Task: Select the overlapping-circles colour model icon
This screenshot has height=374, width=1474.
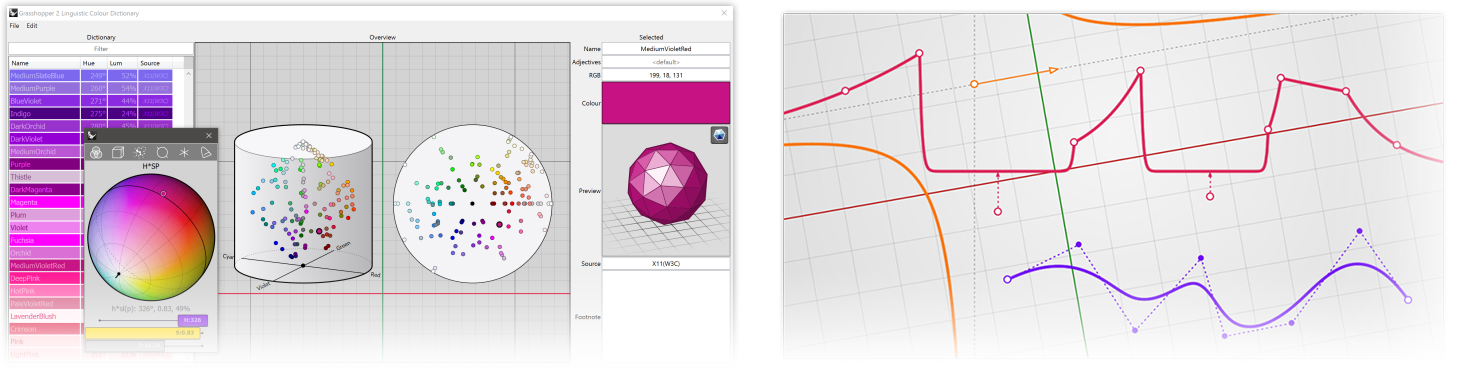Action: 97,152
